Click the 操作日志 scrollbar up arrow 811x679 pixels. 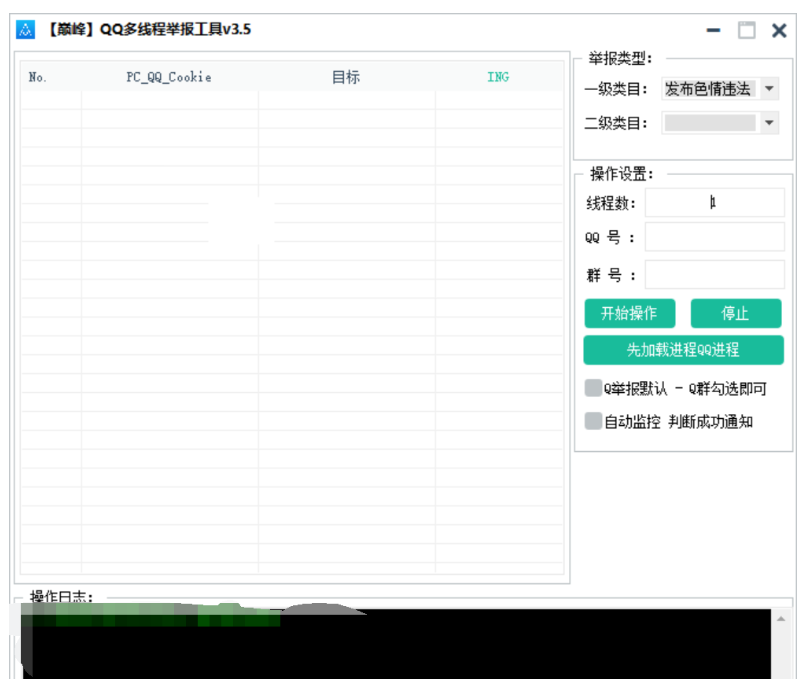[x=782, y=620]
